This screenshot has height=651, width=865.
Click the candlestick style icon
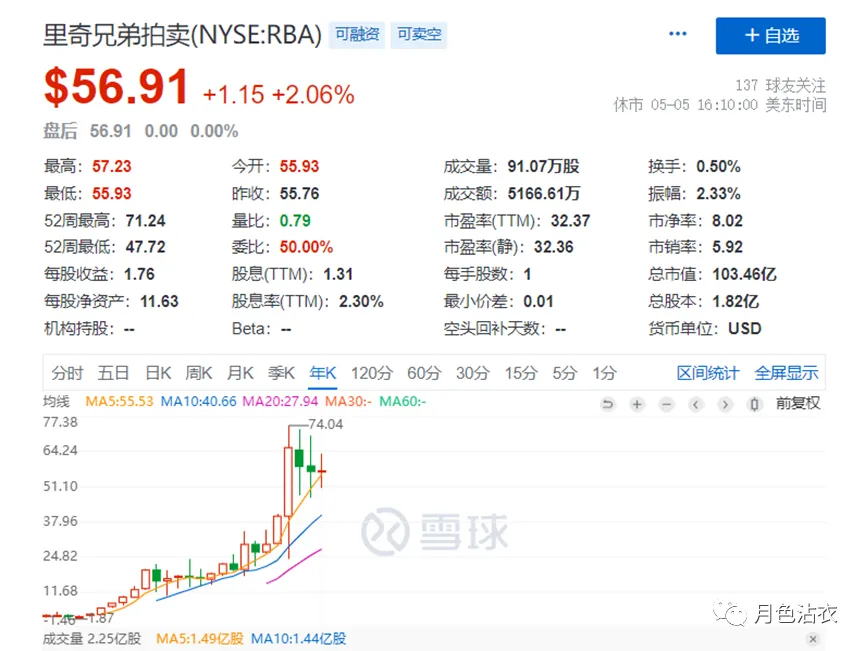pos(754,404)
